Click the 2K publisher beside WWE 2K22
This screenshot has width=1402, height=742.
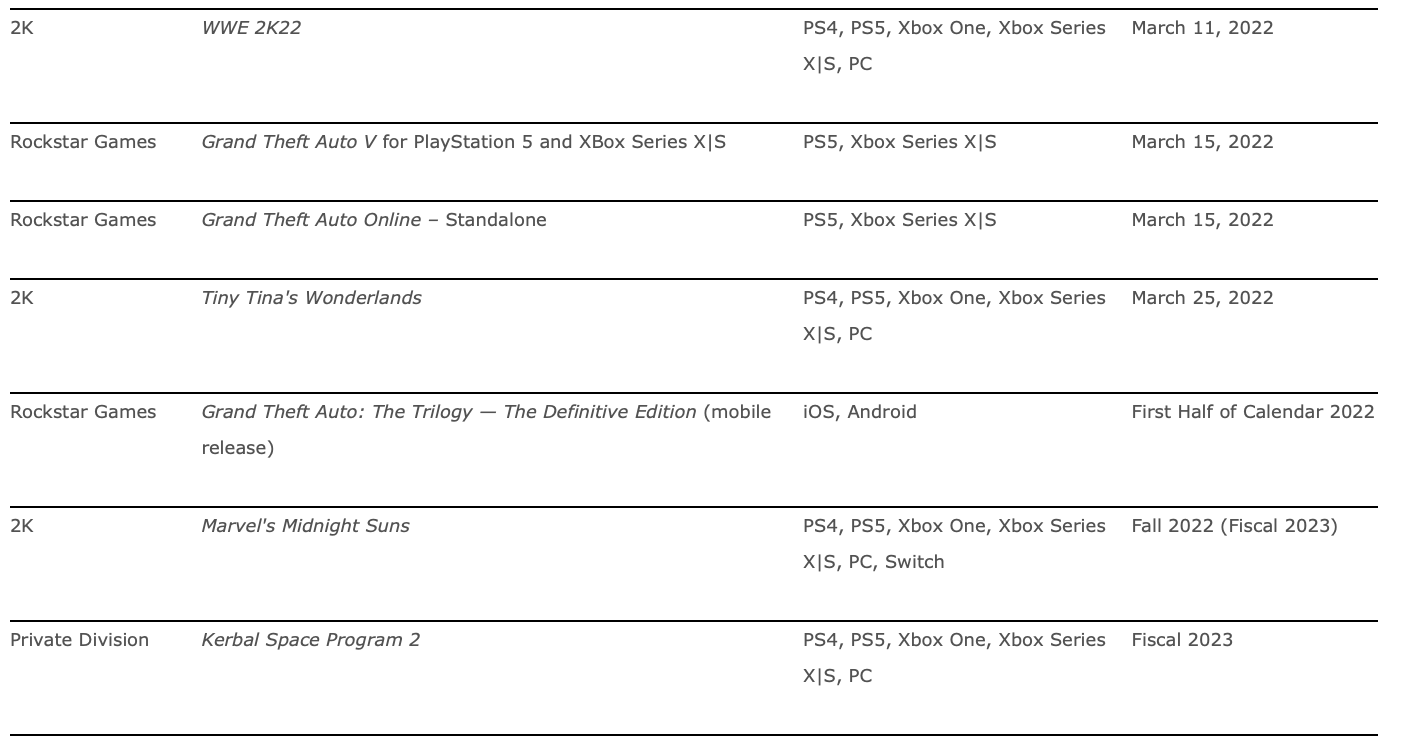pos(21,28)
